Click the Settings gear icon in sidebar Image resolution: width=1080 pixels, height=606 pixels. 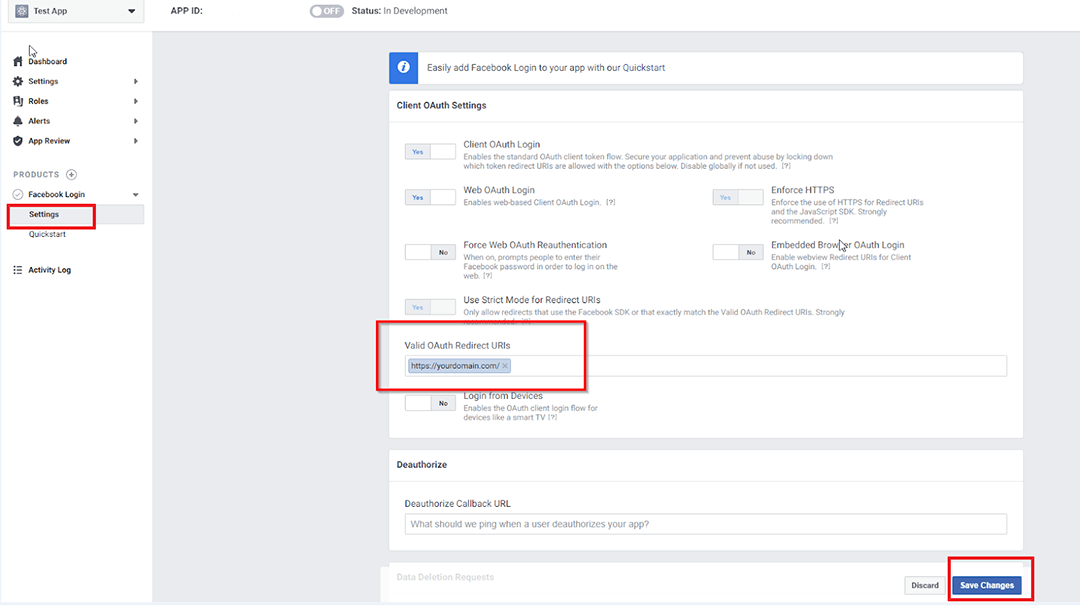[18, 81]
